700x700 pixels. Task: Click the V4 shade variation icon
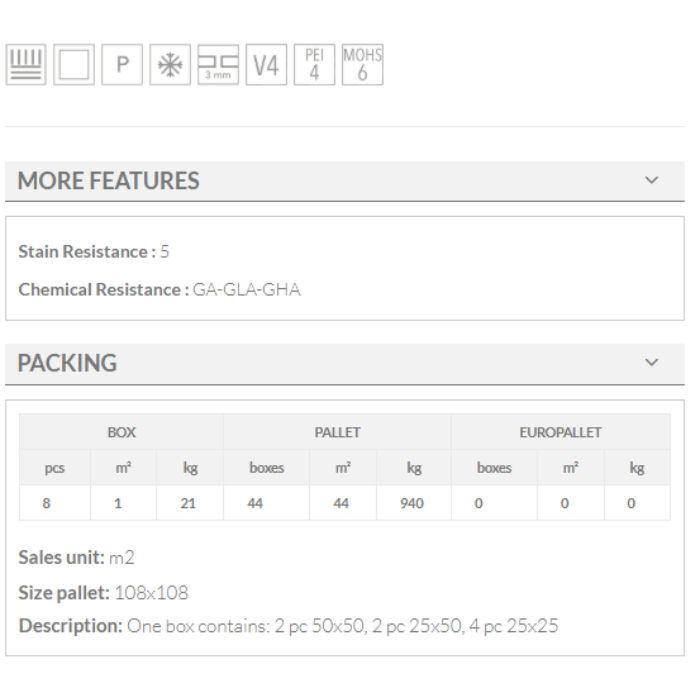point(266,66)
